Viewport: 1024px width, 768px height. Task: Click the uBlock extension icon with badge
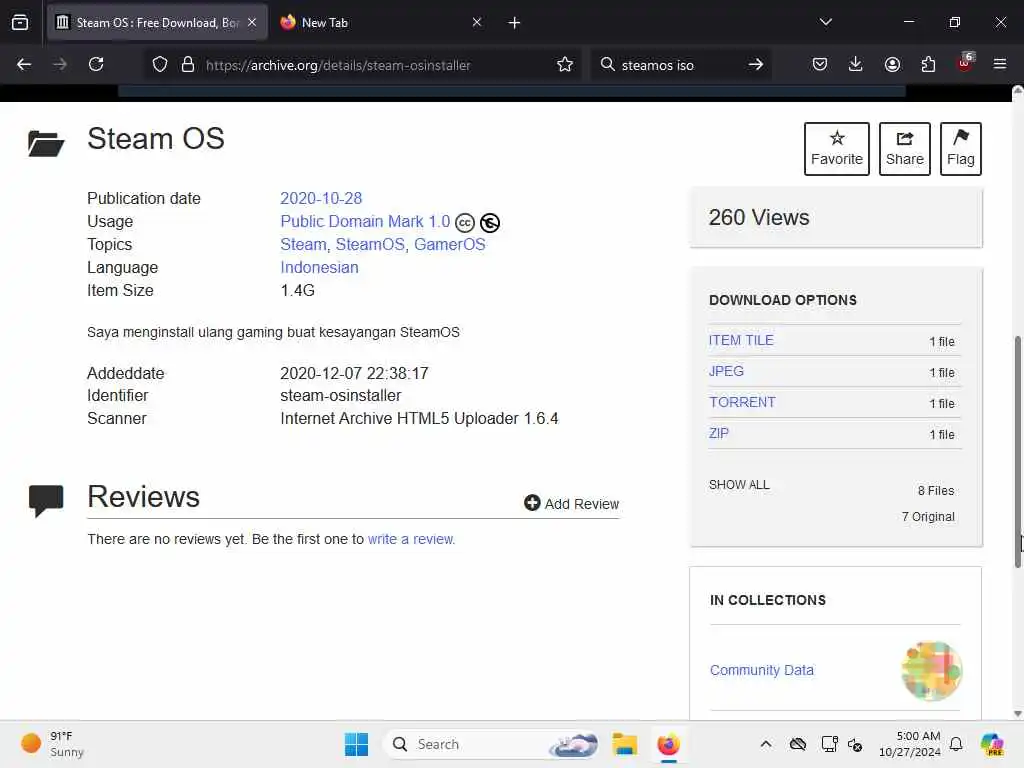pos(965,63)
